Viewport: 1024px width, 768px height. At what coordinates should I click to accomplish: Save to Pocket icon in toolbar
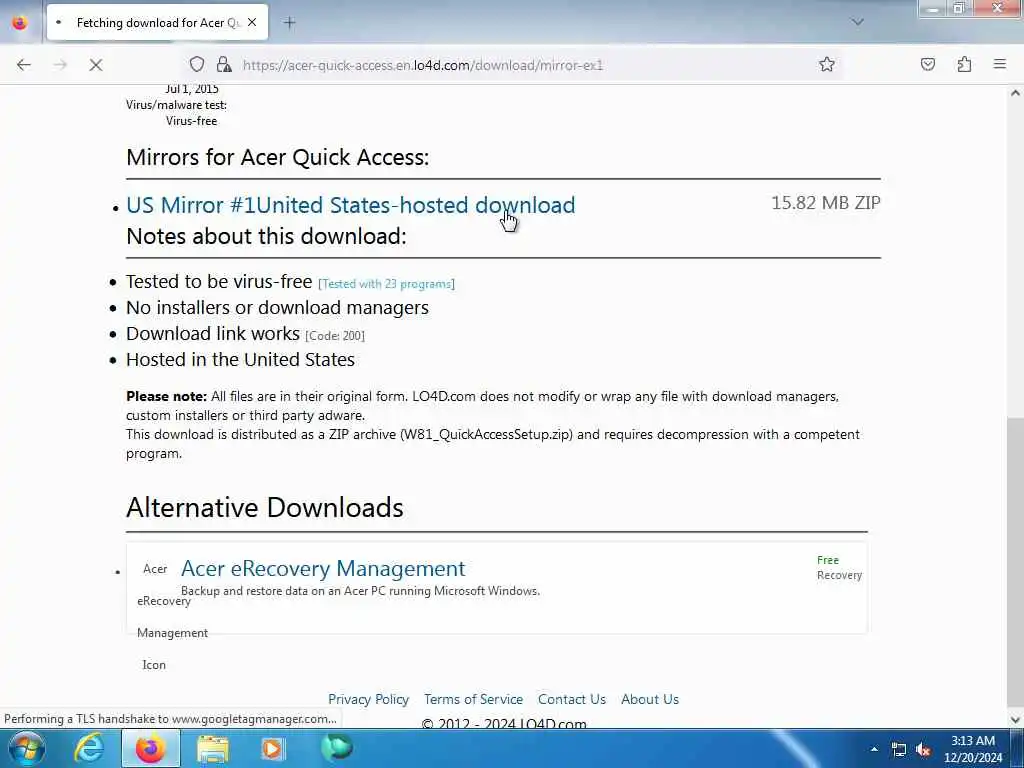pyautogui.click(x=927, y=64)
